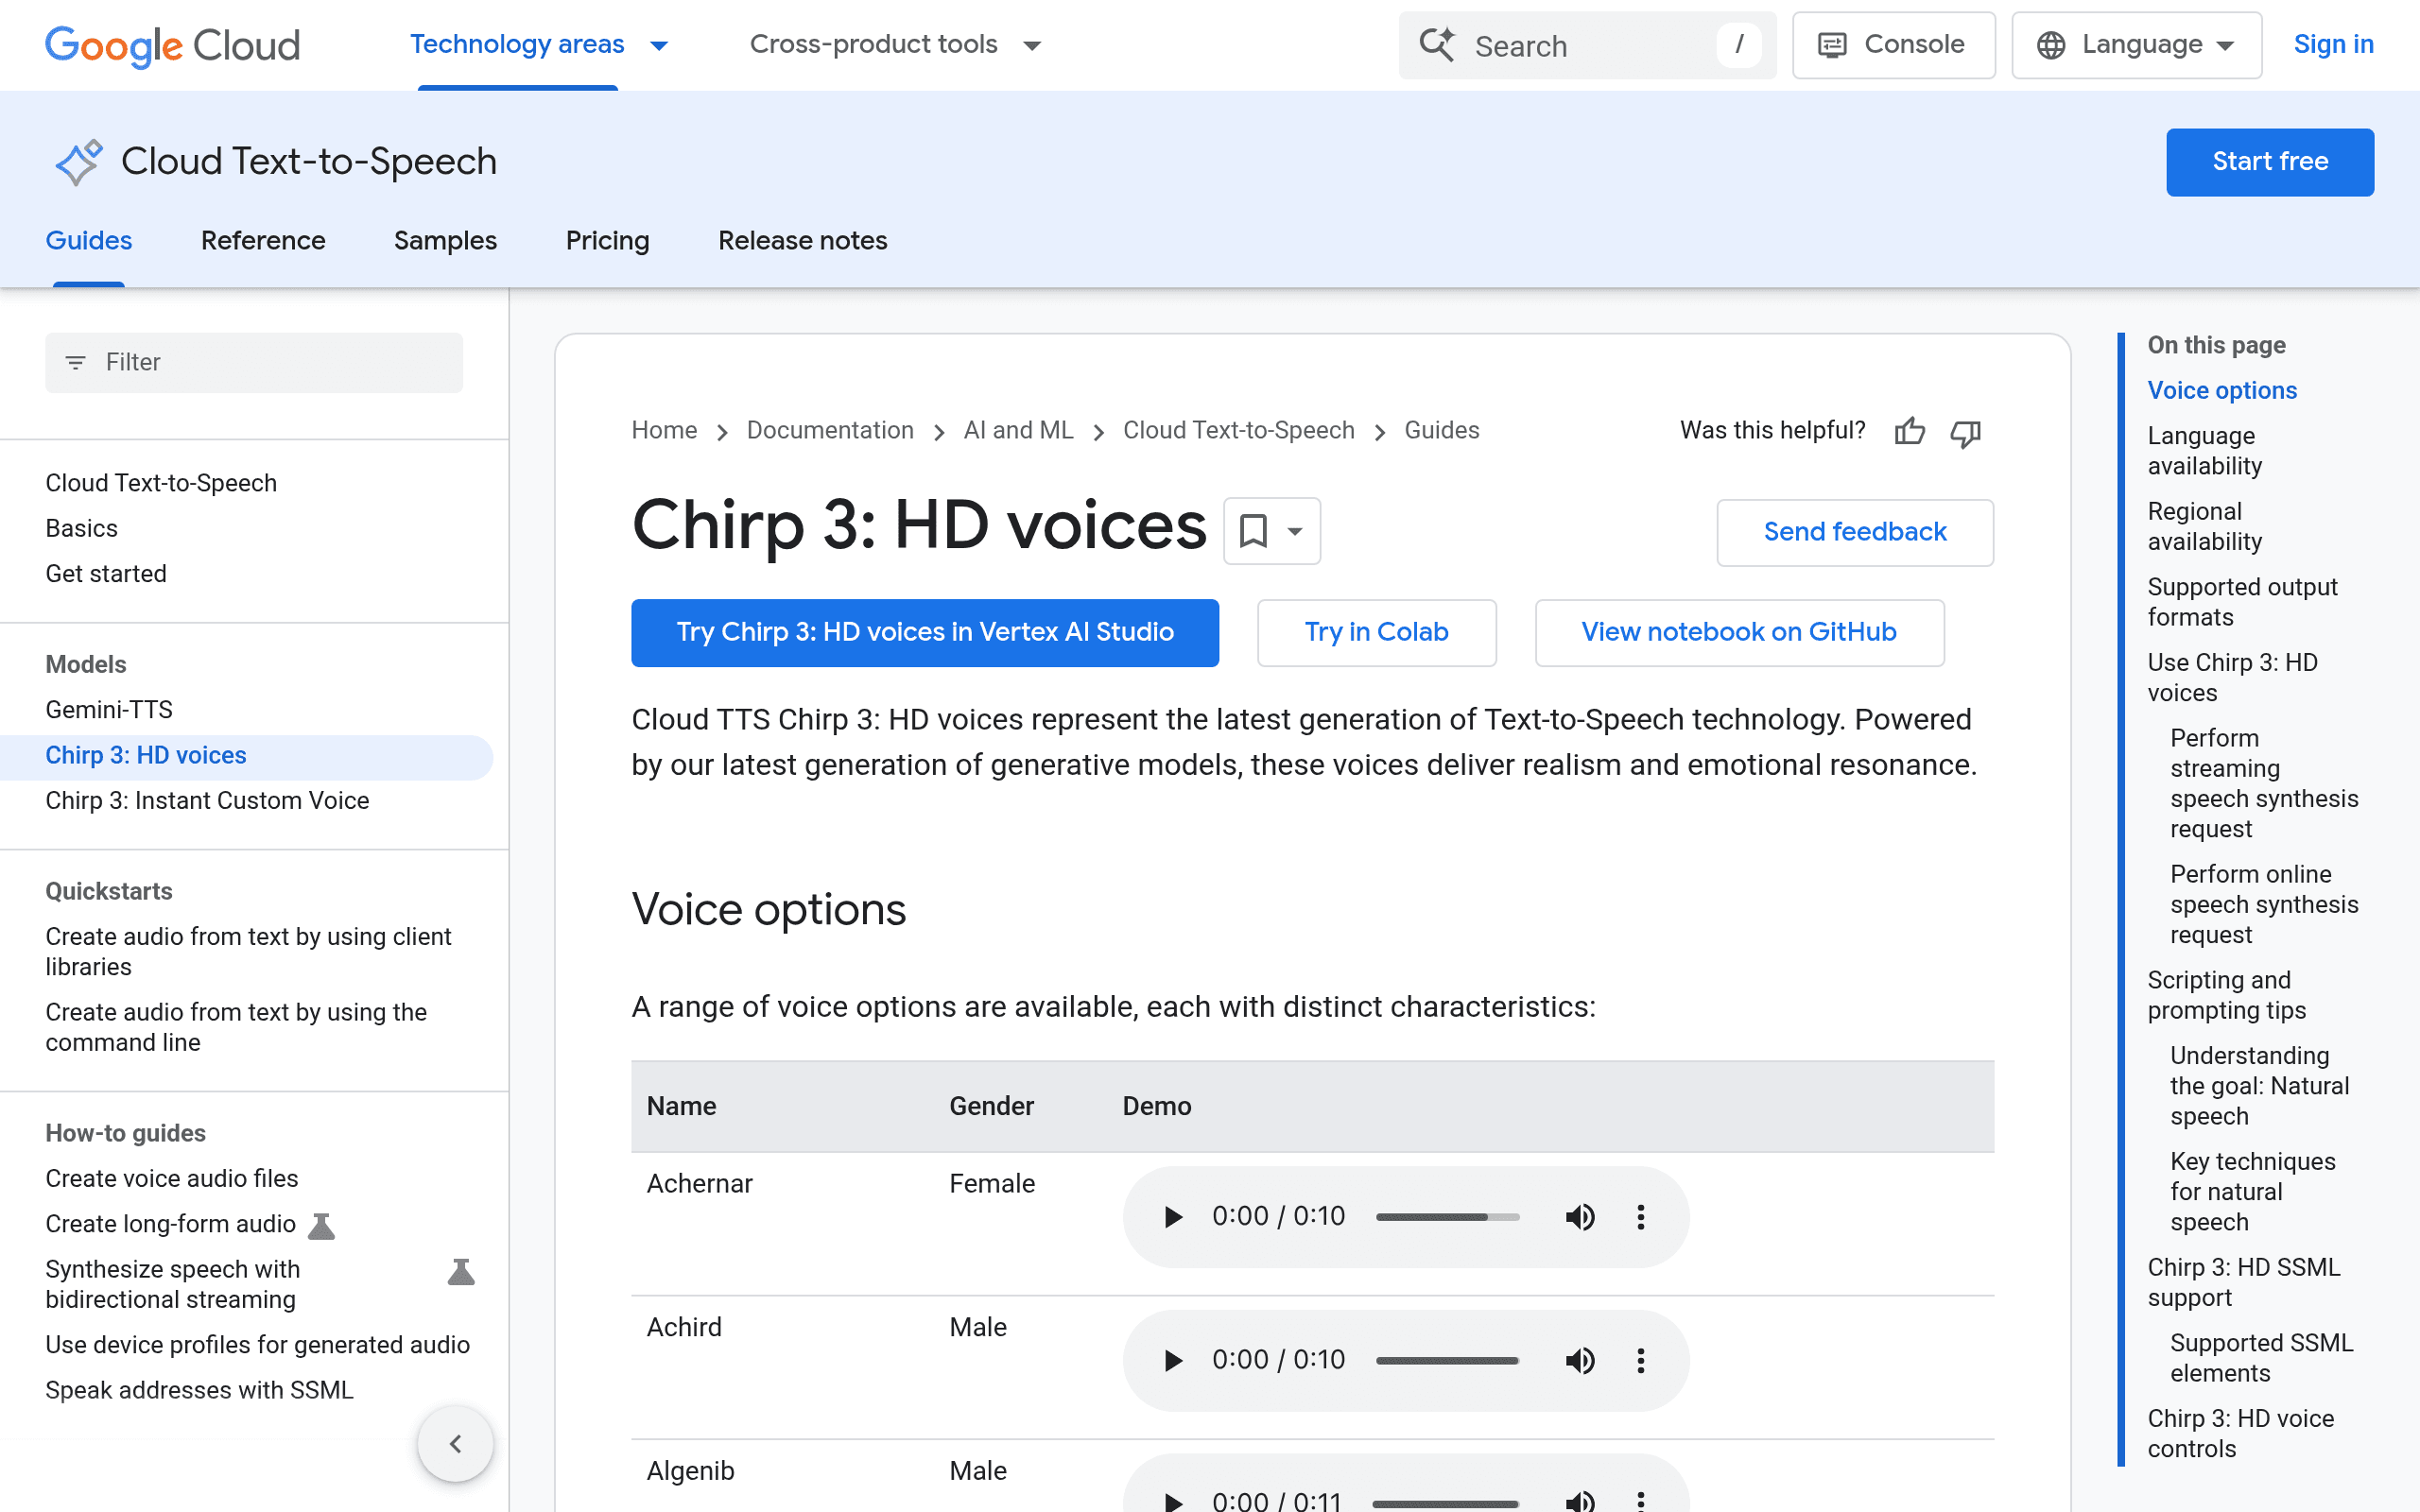Click the thumbs up helpful icon
The height and width of the screenshot is (1512, 2420).
tap(1909, 431)
